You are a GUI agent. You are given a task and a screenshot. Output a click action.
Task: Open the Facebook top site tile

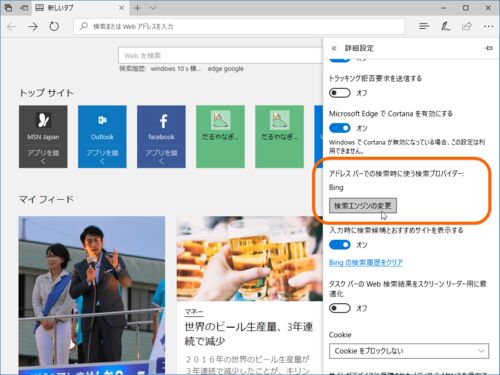point(161,137)
